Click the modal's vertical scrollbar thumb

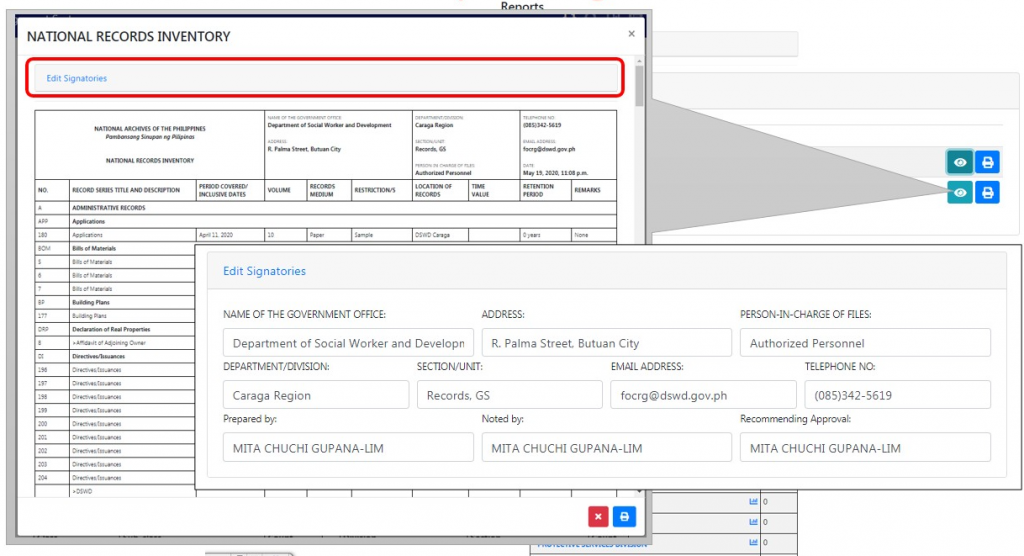[x=639, y=85]
